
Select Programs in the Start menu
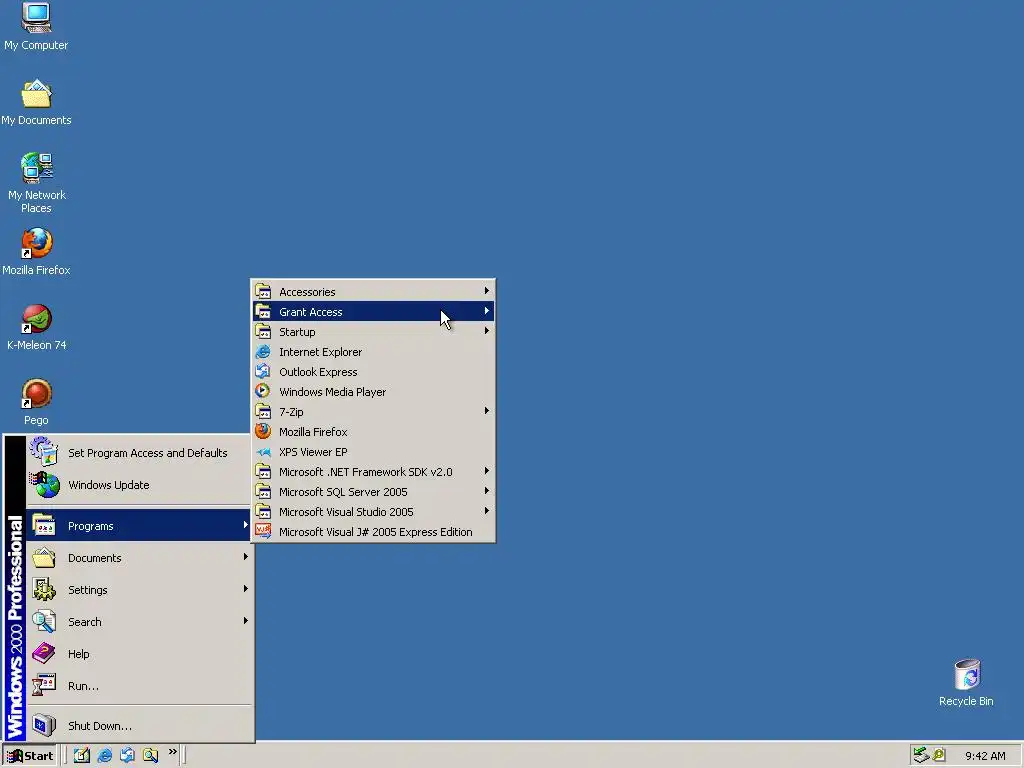pos(138,526)
